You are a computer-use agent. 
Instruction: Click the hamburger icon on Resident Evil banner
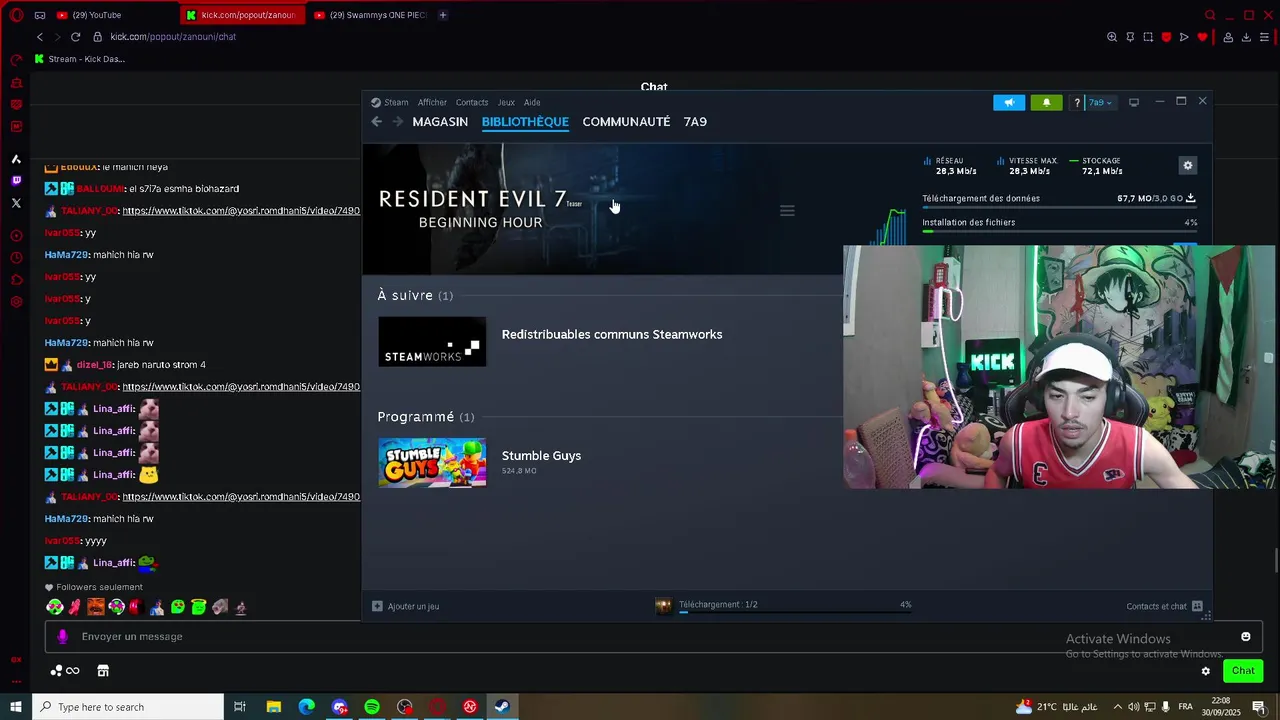coord(787,211)
